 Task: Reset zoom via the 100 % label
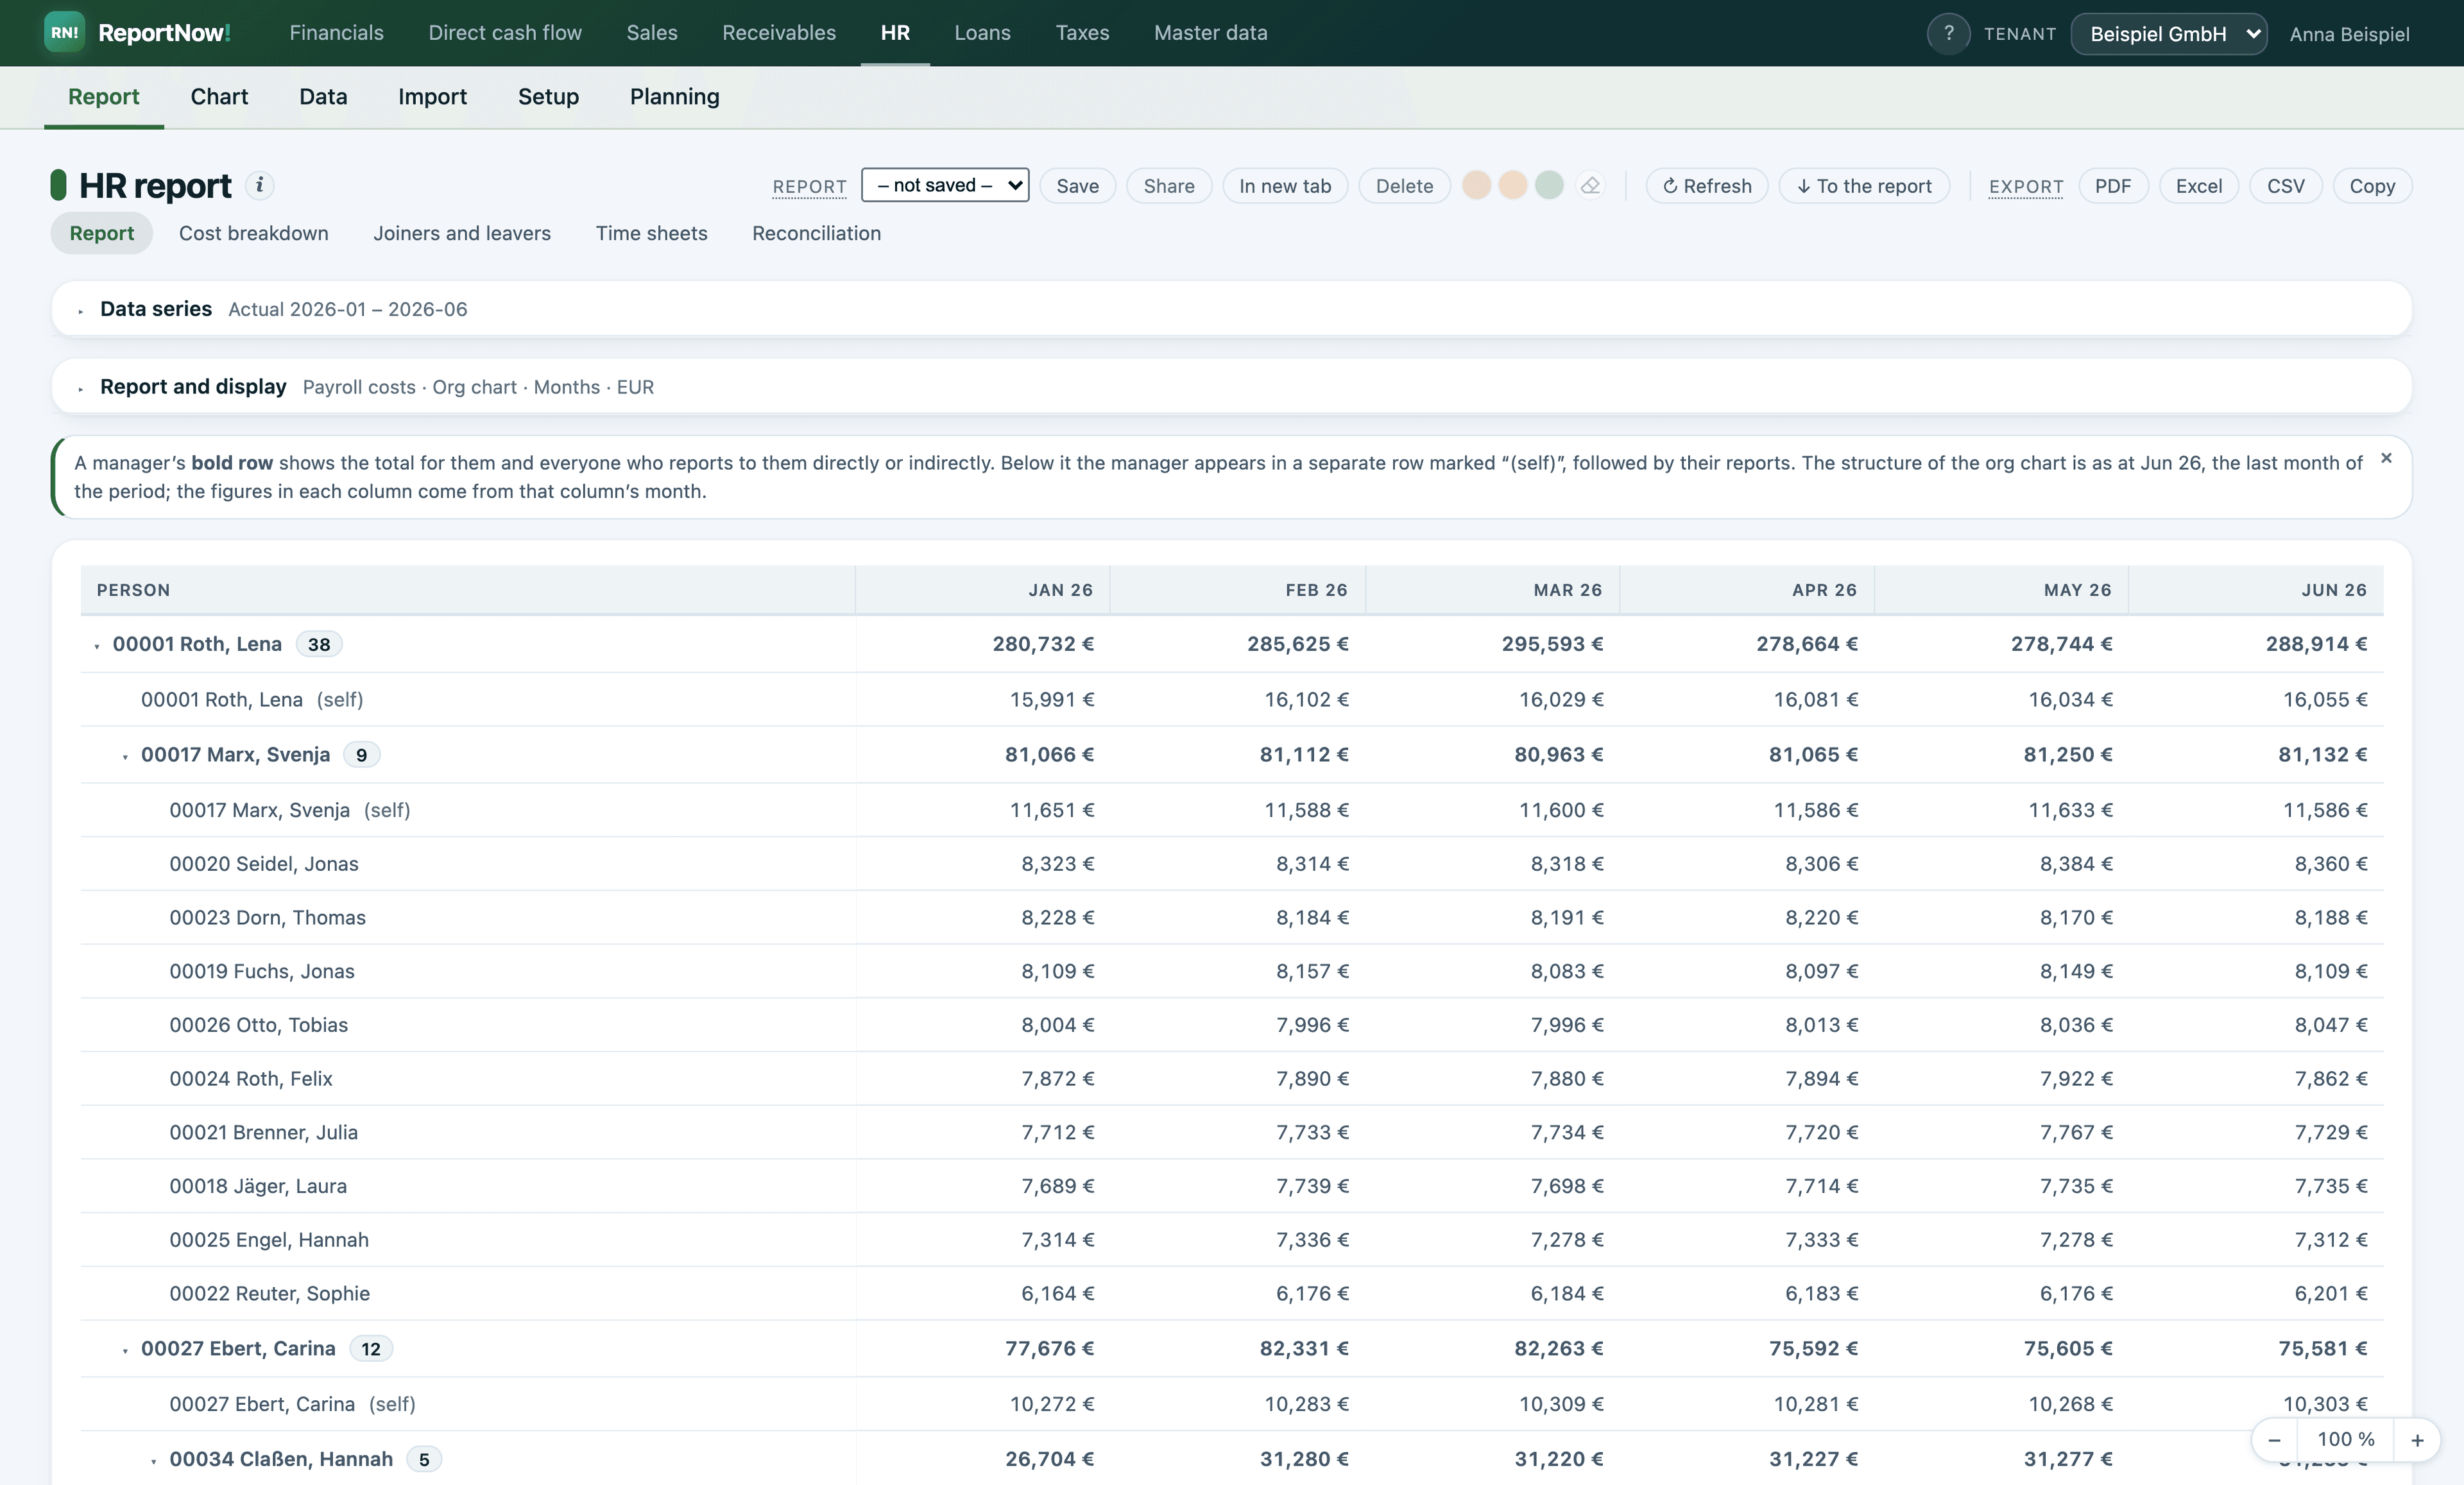(2345, 1439)
